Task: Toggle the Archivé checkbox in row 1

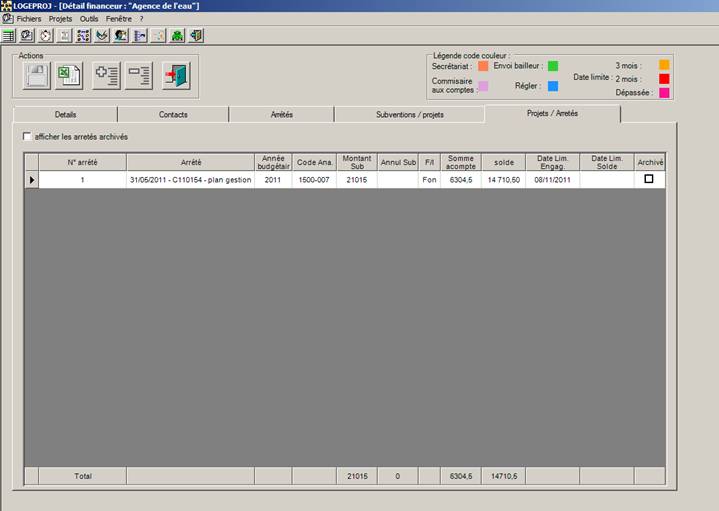Action: tap(649, 179)
